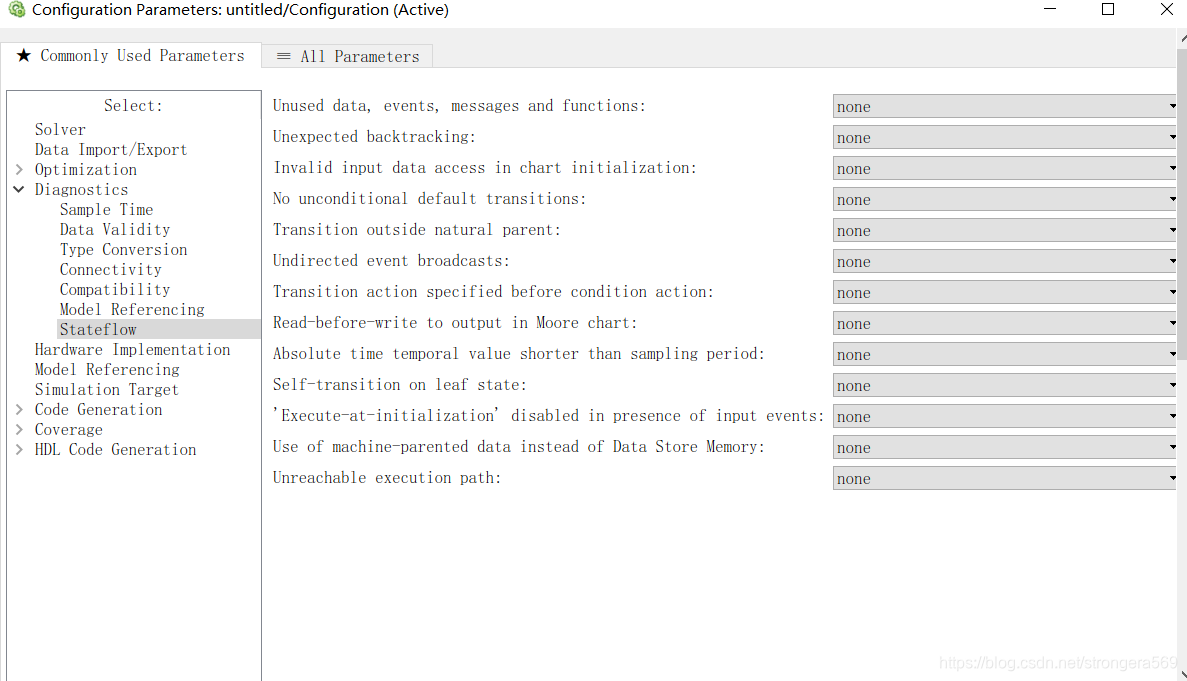The image size is (1187, 681).
Task: Expand the Code Generation tree node
Action: click(18, 409)
